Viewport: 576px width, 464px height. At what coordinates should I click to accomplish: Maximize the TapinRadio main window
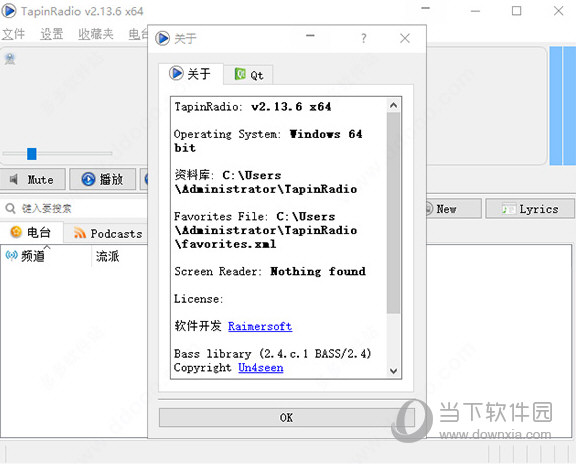pos(516,11)
